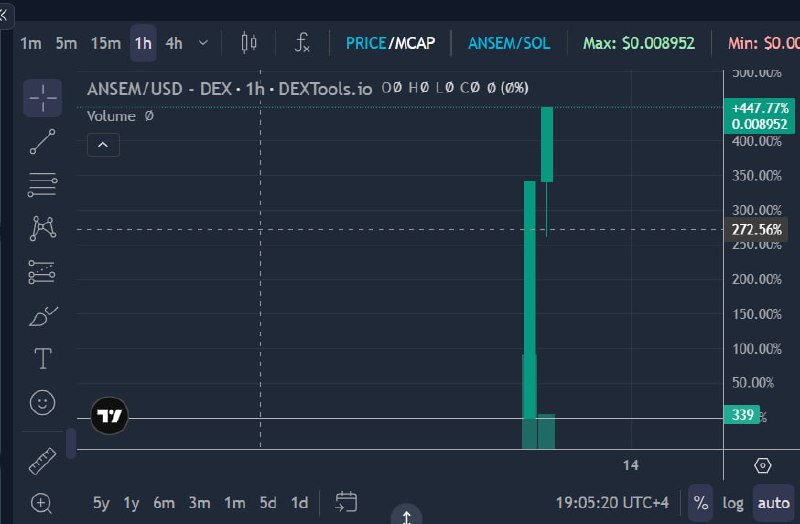
Task: Select the trend line drawing tool
Action: pos(43,141)
